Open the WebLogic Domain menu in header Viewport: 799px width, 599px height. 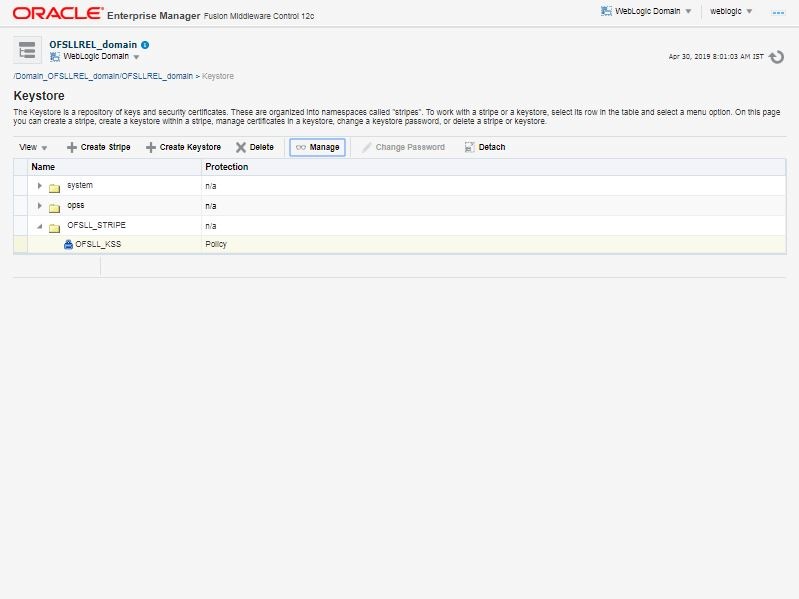(646, 11)
